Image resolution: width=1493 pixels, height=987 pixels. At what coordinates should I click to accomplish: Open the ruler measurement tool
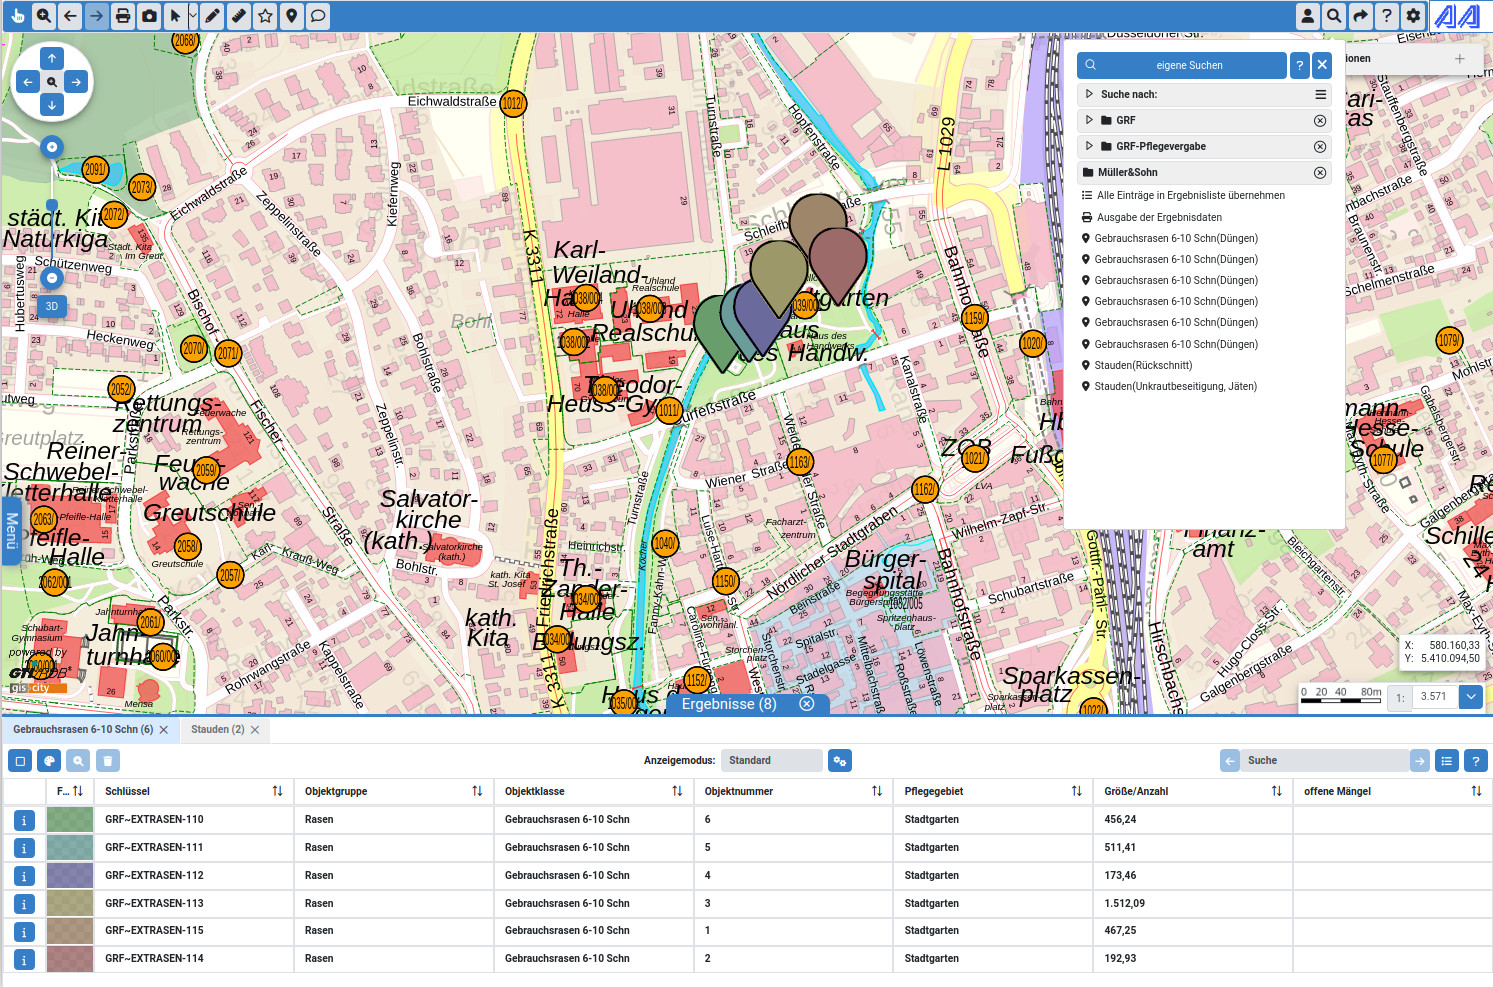(x=238, y=16)
